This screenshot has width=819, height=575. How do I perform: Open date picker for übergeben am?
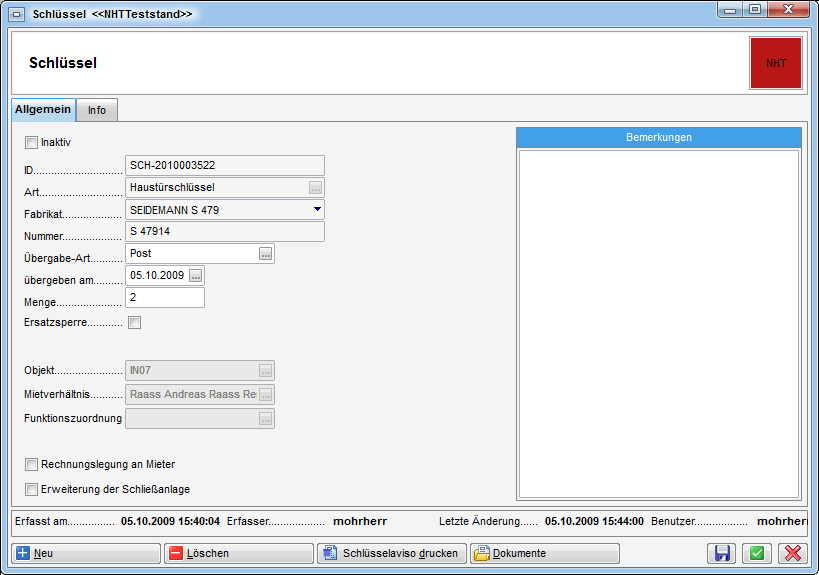196,276
